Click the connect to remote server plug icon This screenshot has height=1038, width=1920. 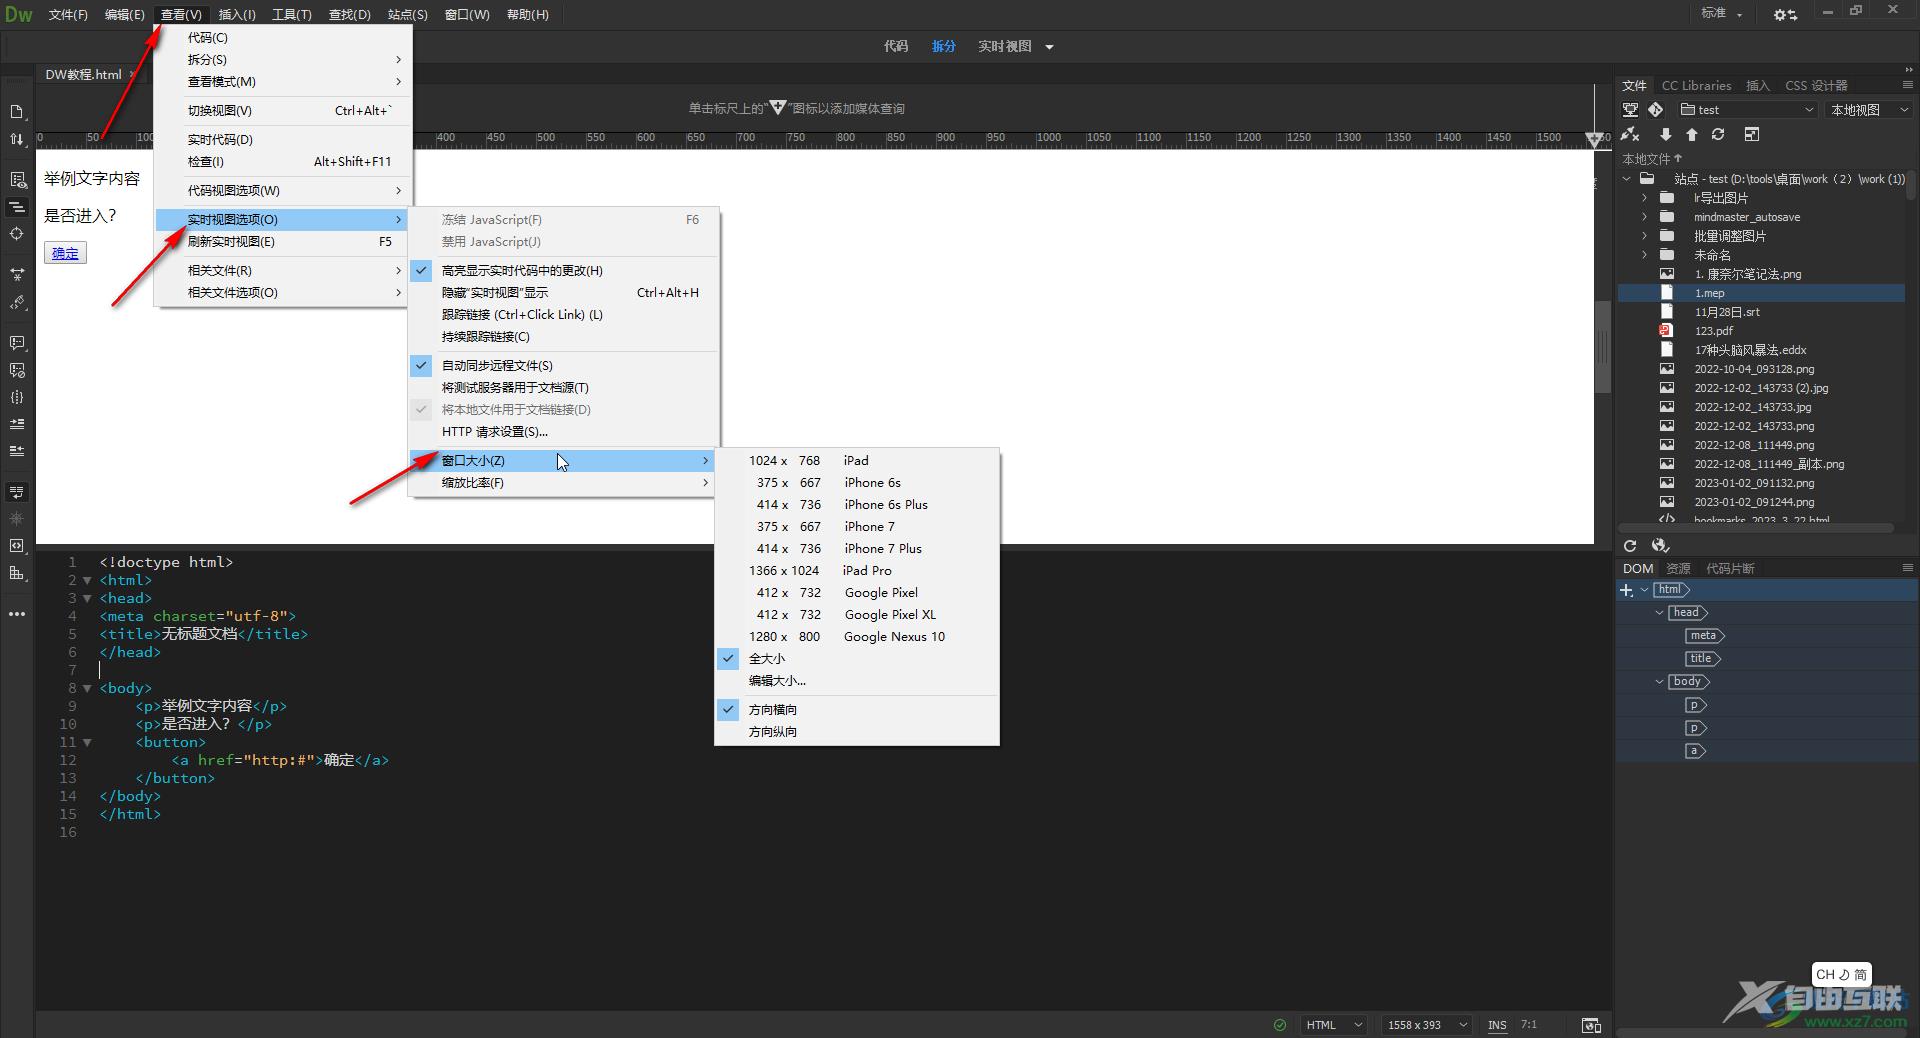[x=1631, y=134]
